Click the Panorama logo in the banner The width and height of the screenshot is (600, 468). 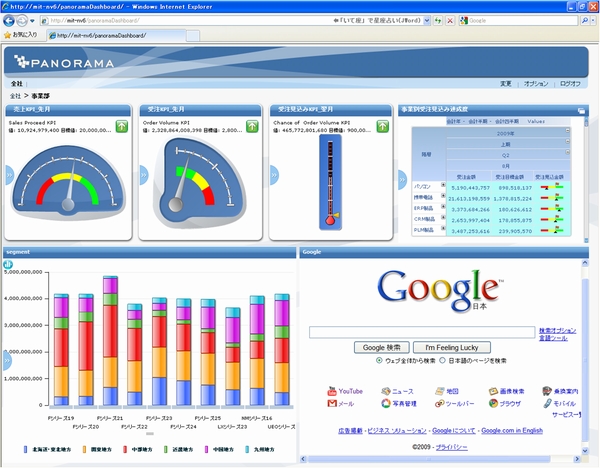(64, 62)
